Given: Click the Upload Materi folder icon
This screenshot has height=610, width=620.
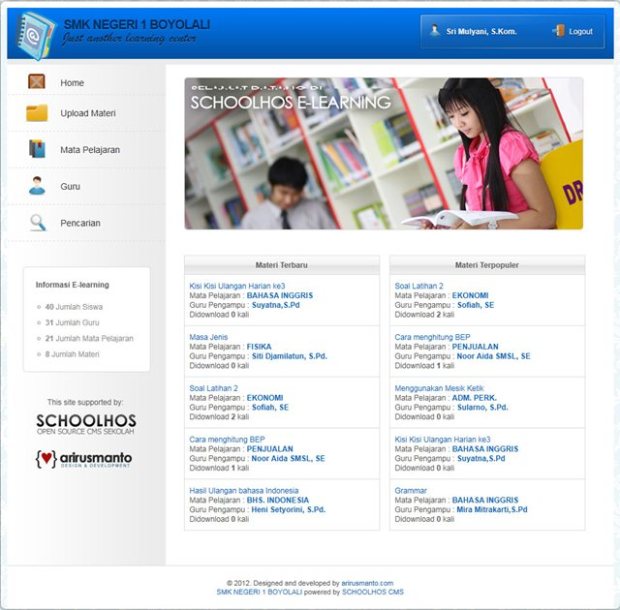Looking at the screenshot, I should [x=37, y=113].
